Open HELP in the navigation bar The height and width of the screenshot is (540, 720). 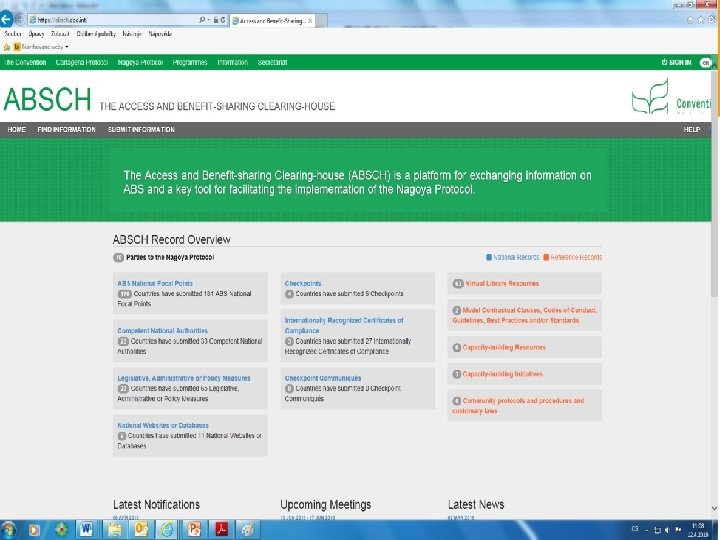pos(692,130)
